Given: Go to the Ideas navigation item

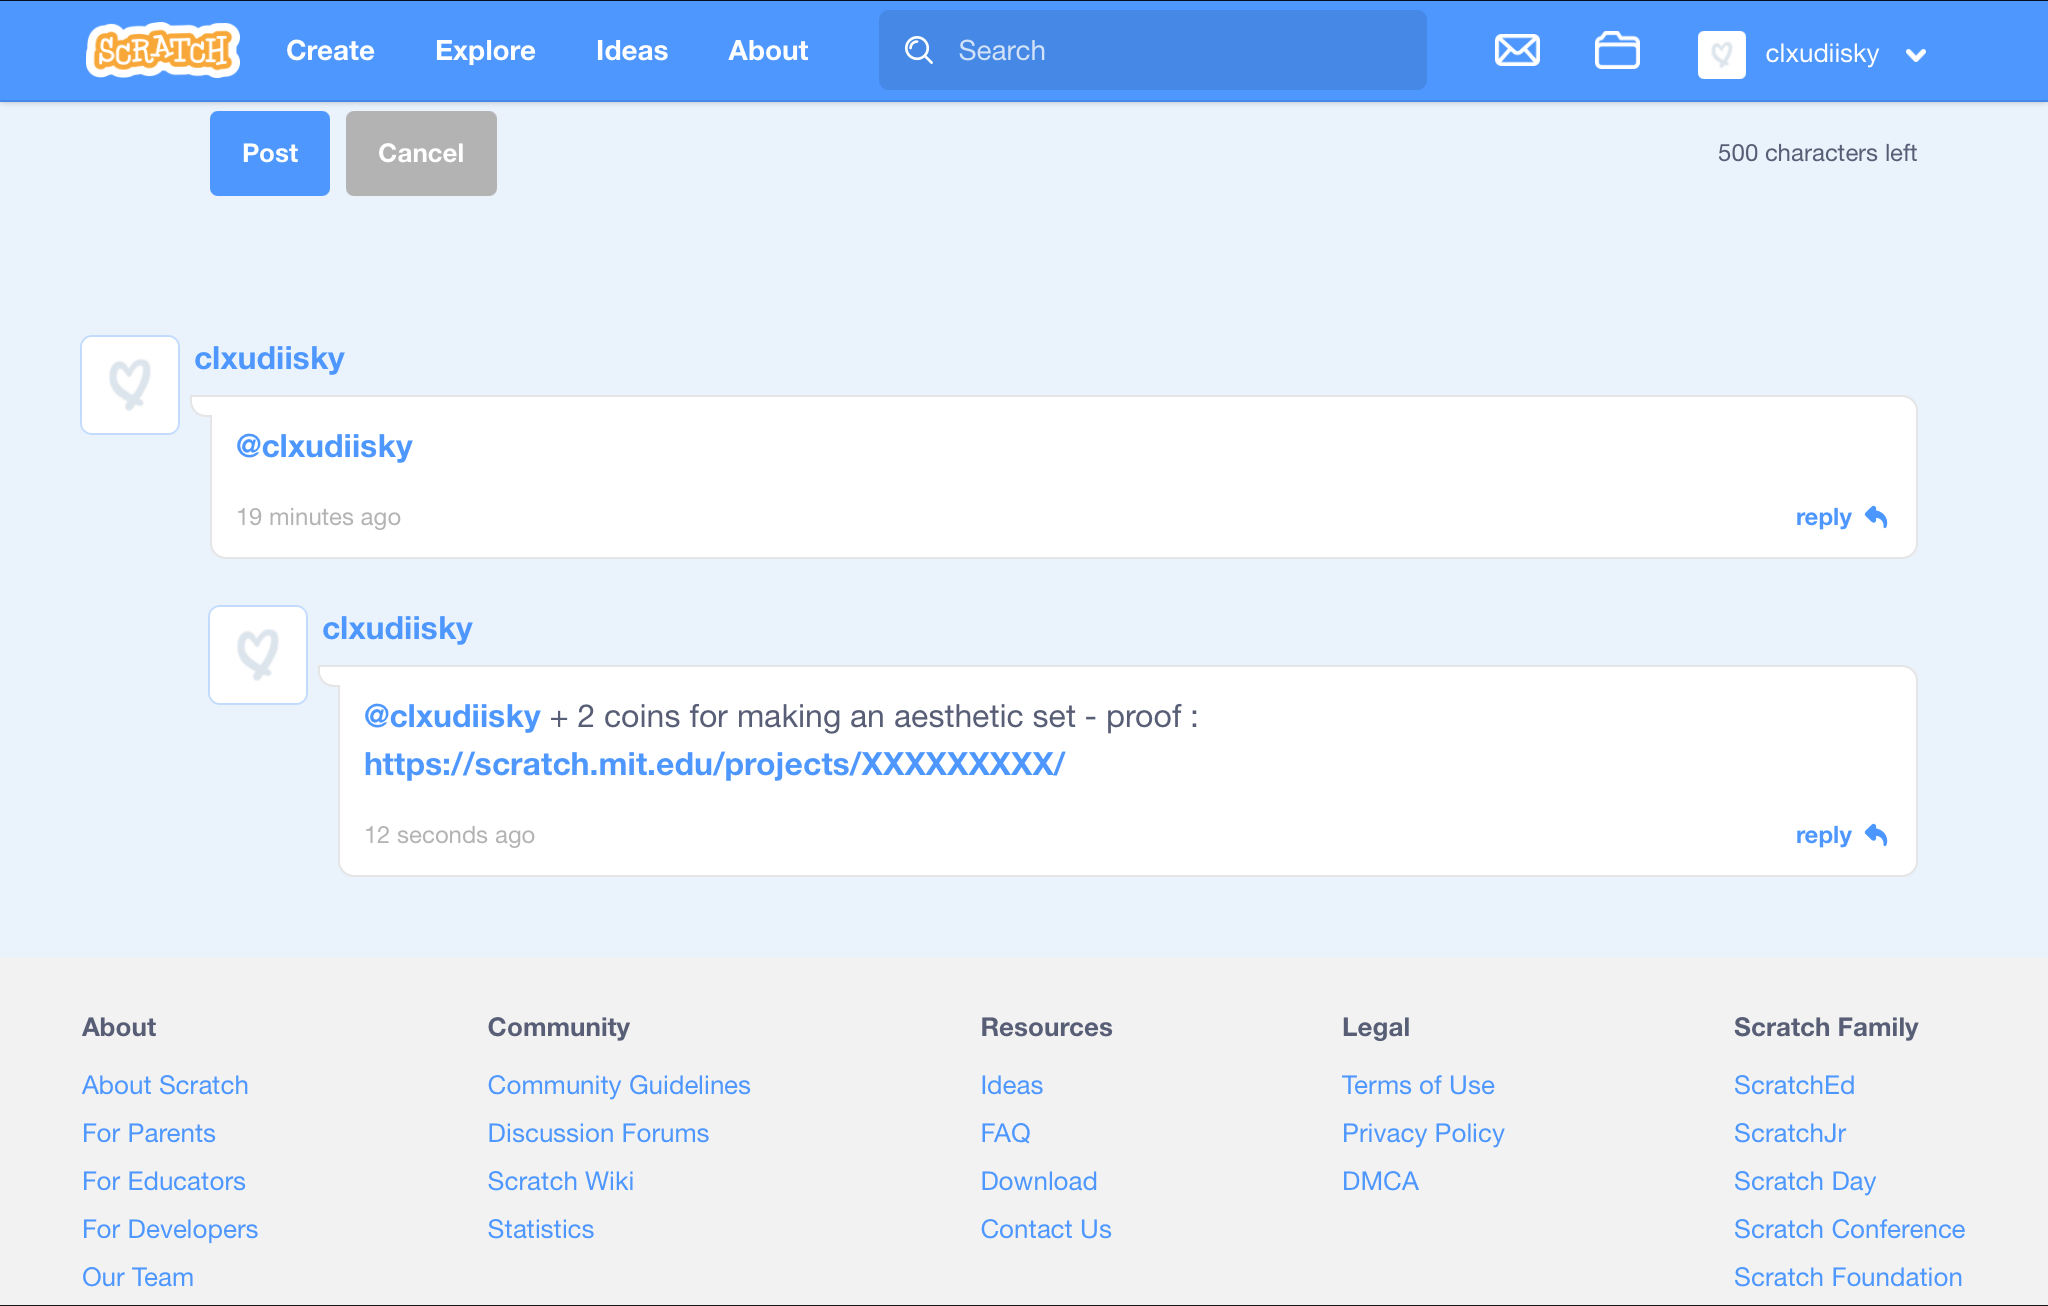Looking at the screenshot, I should (x=631, y=50).
